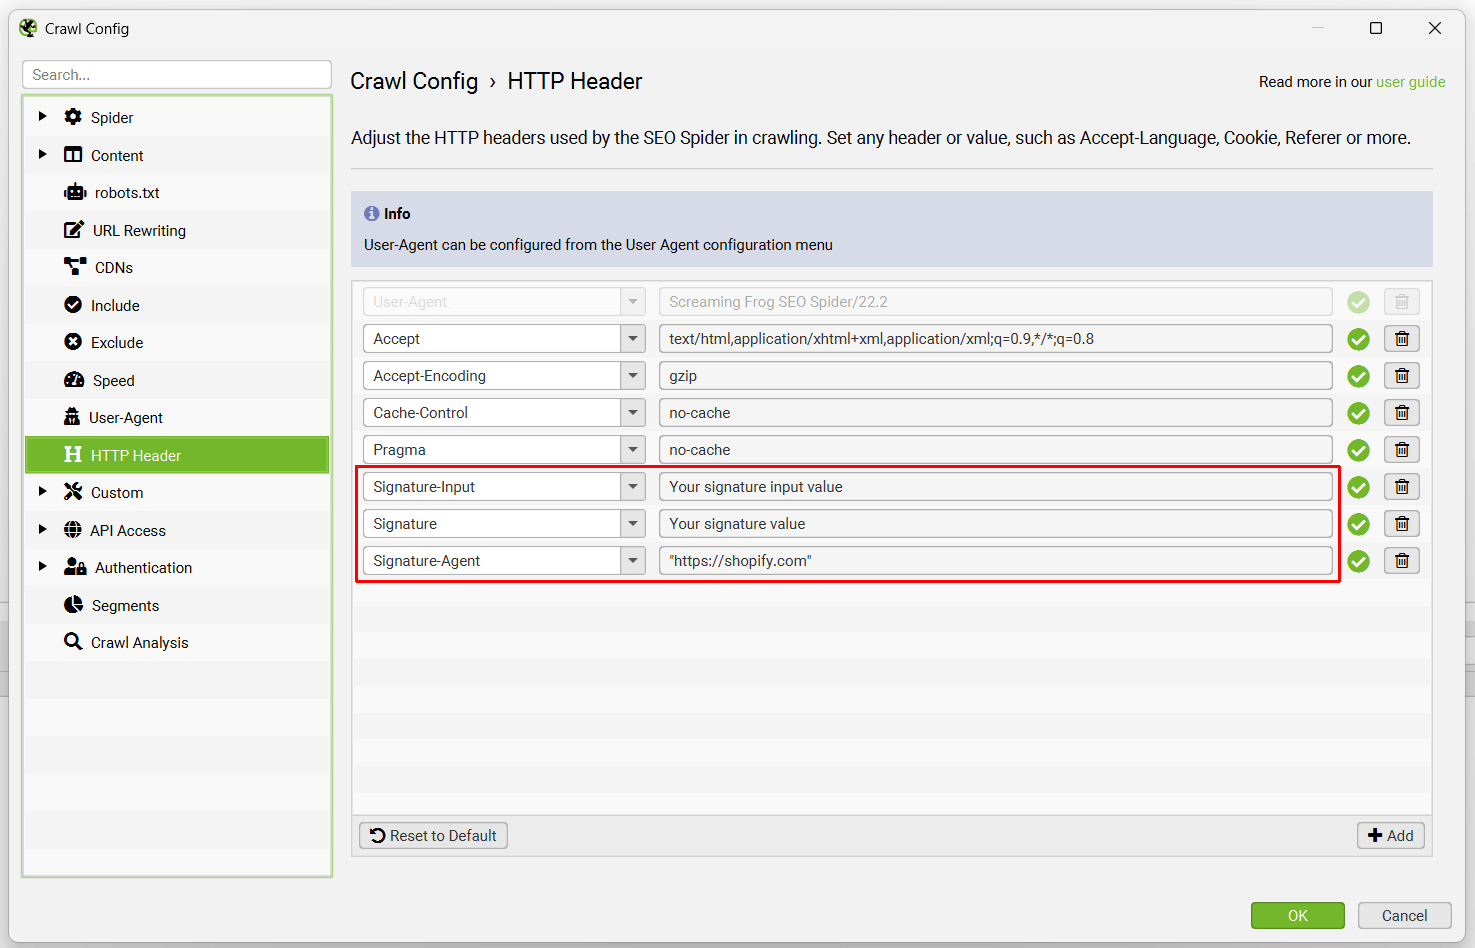Click the CDNs network icon
The height and width of the screenshot is (948, 1475).
click(75, 267)
